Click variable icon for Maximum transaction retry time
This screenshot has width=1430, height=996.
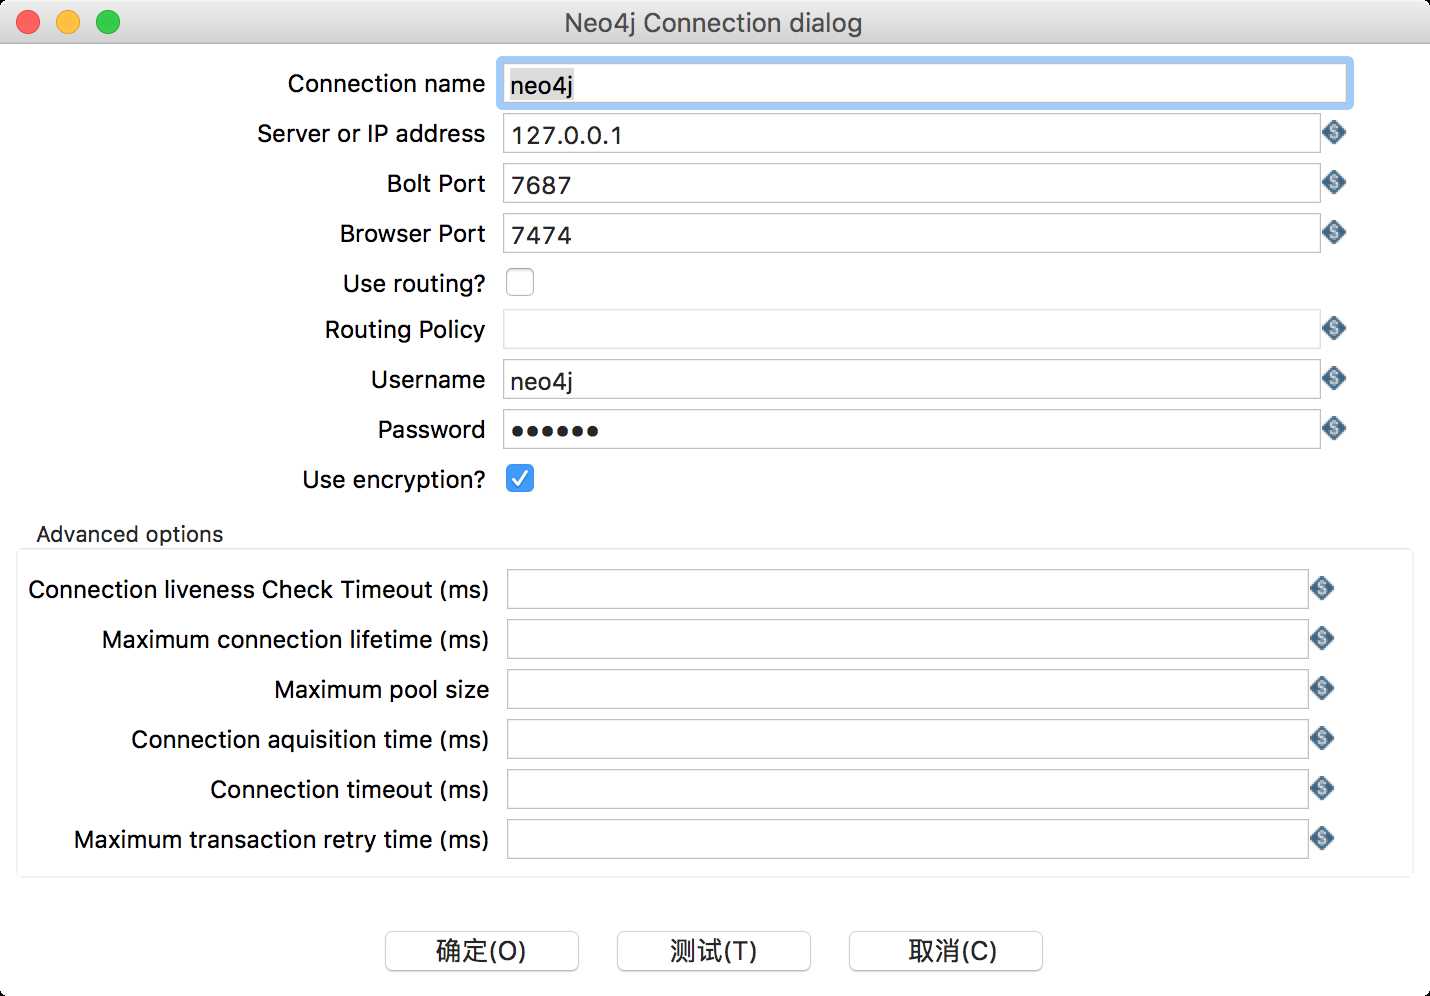[1322, 838]
